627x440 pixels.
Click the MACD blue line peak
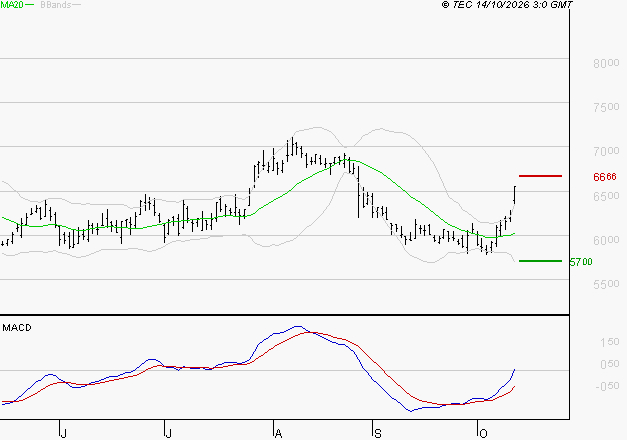(298, 326)
